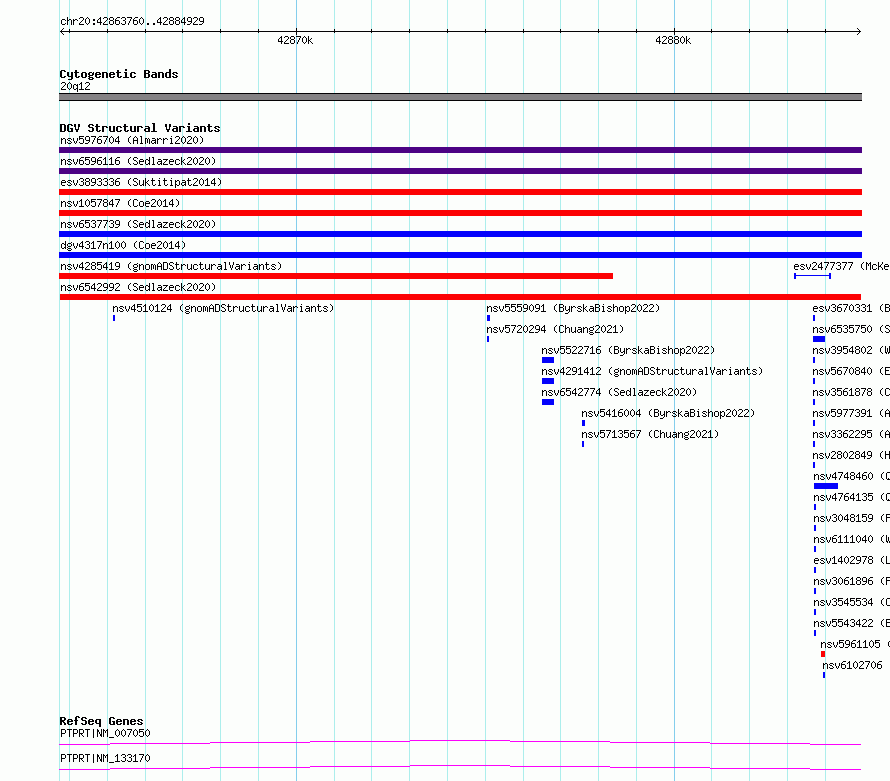Click the purple bar under nsv5976704
Image resolution: width=890 pixels, height=781 pixels.
(460, 150)
